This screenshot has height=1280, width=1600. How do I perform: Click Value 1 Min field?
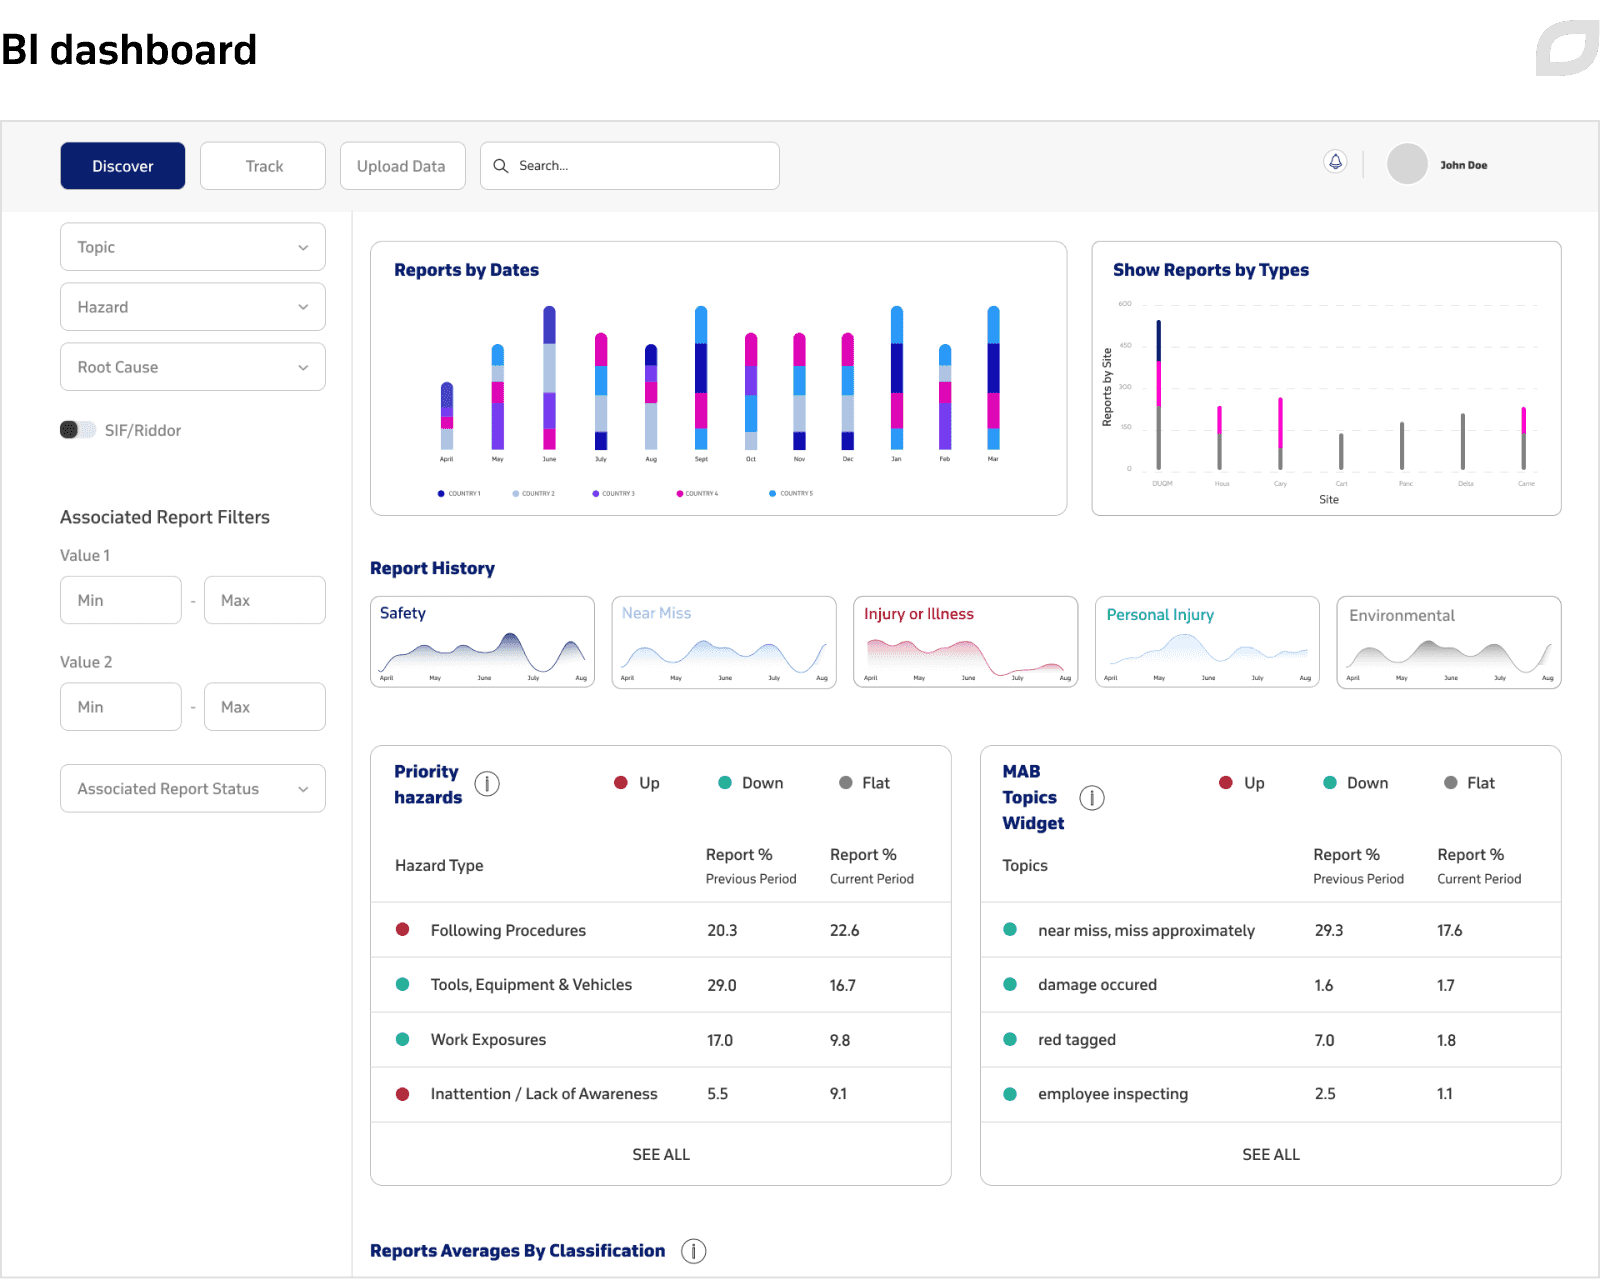click(x=121, y=600)
